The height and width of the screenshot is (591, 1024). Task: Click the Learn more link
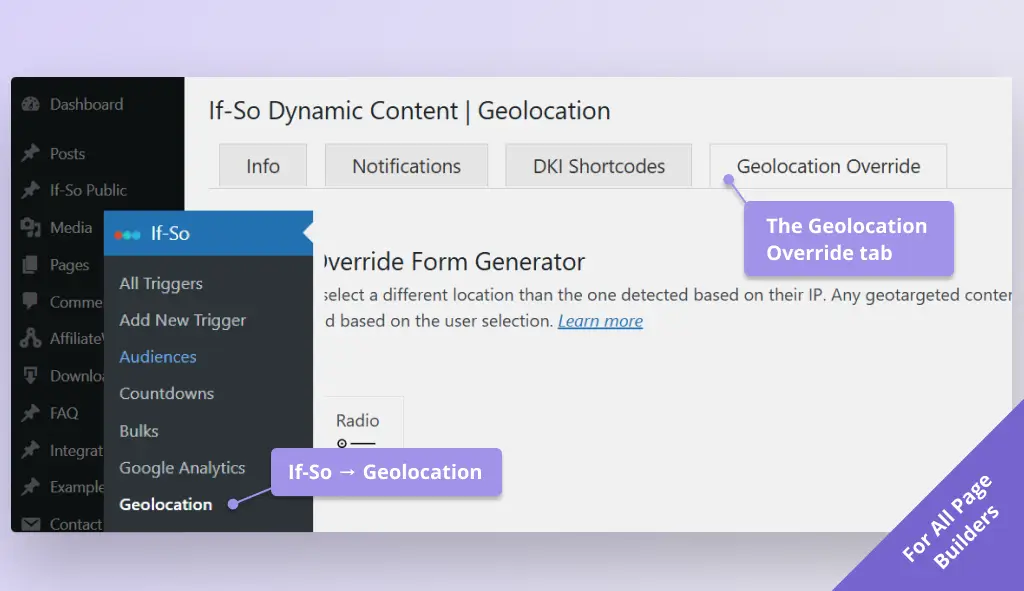[x=600, y=321]
